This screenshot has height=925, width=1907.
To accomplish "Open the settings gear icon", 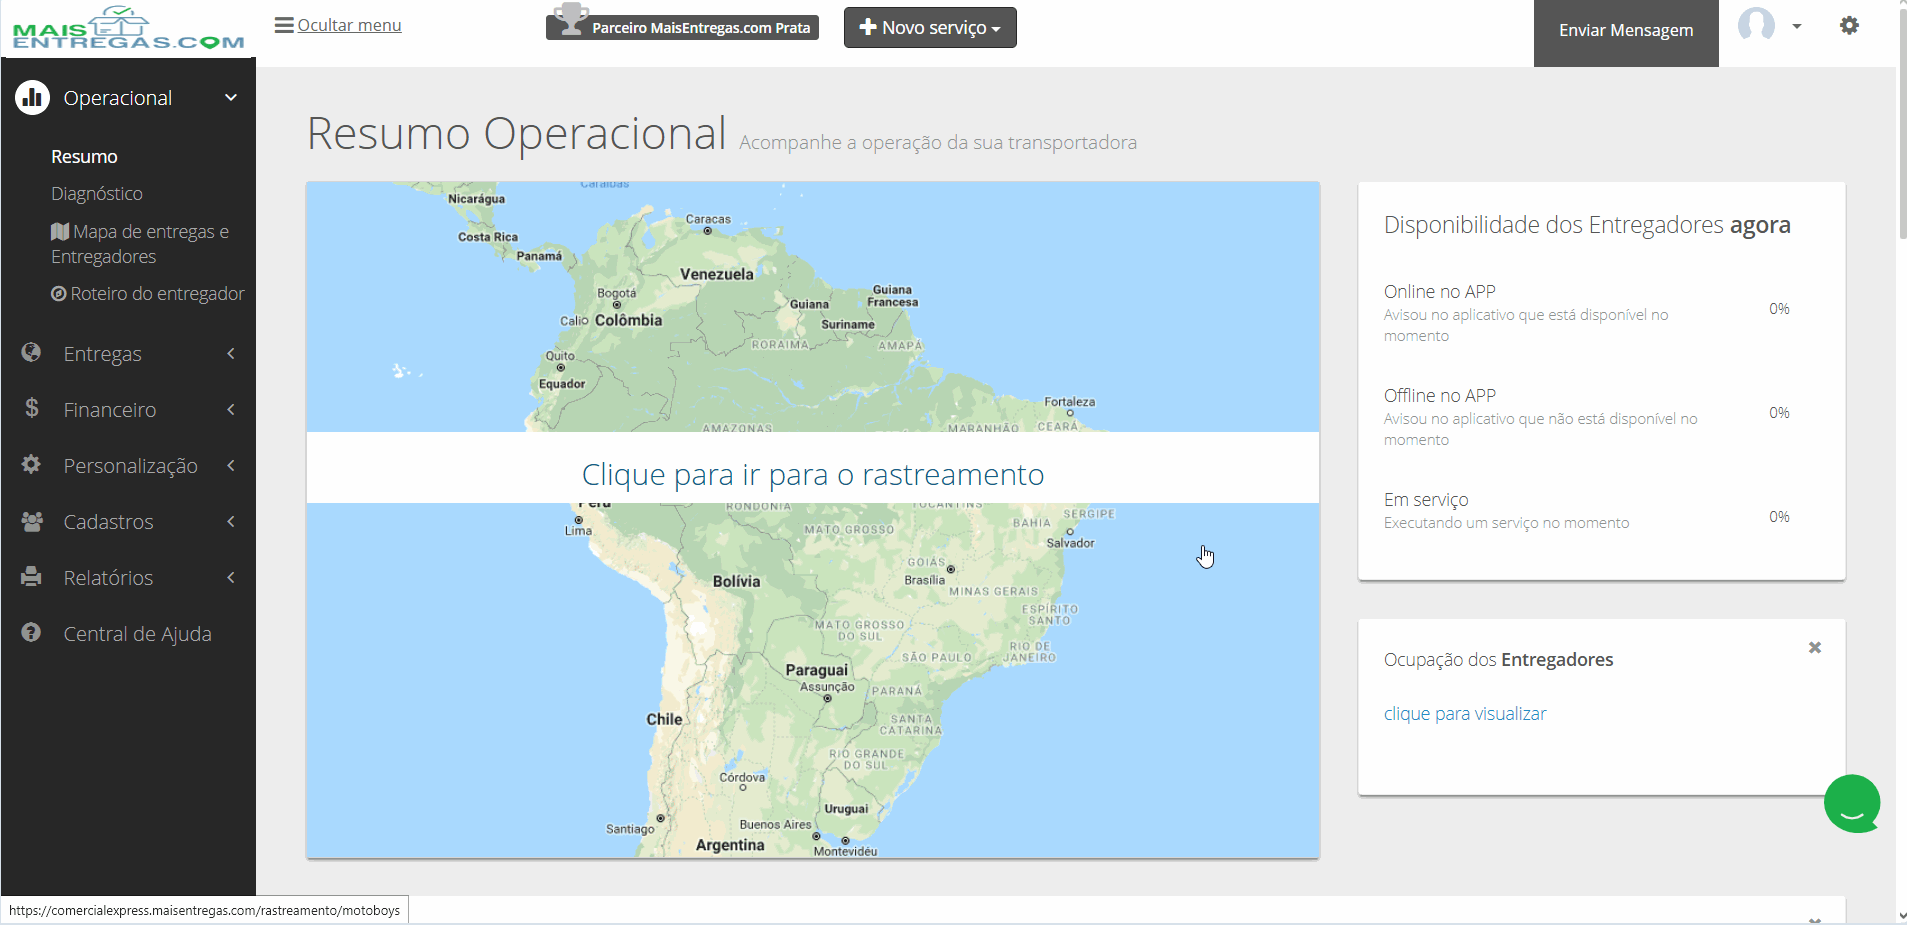I will point(1849,26).
